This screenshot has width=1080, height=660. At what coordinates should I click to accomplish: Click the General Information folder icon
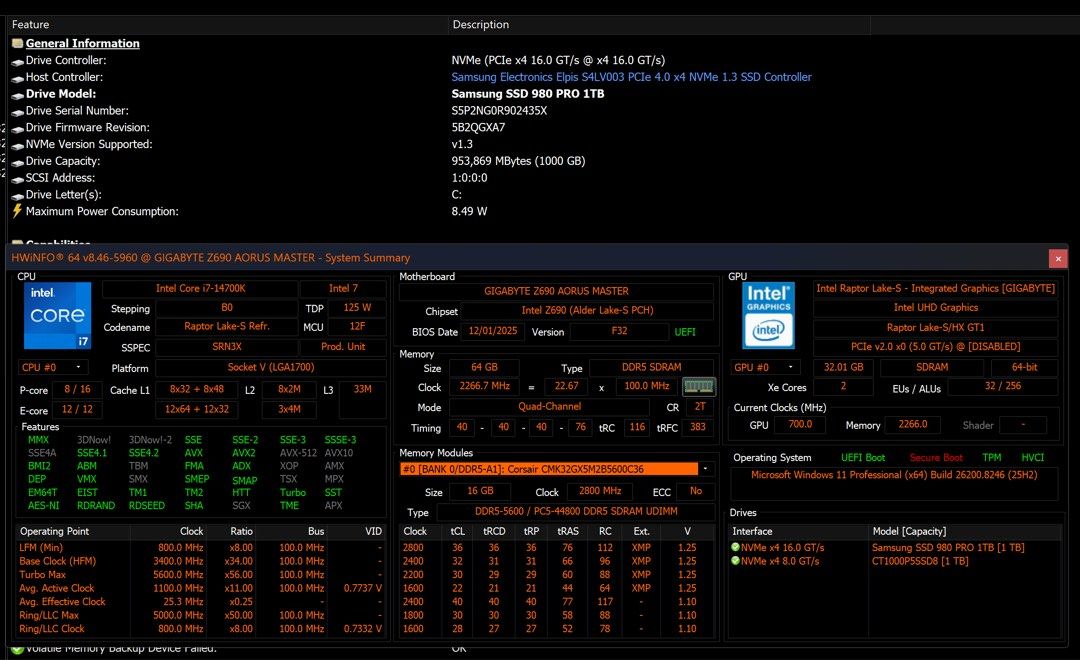[18, 43]
